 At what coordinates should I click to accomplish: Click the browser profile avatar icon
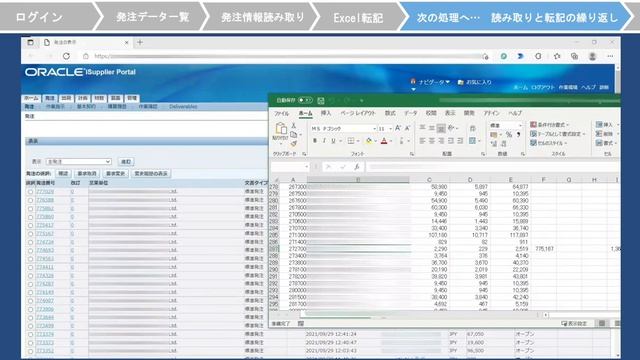(x=592, y=56)
